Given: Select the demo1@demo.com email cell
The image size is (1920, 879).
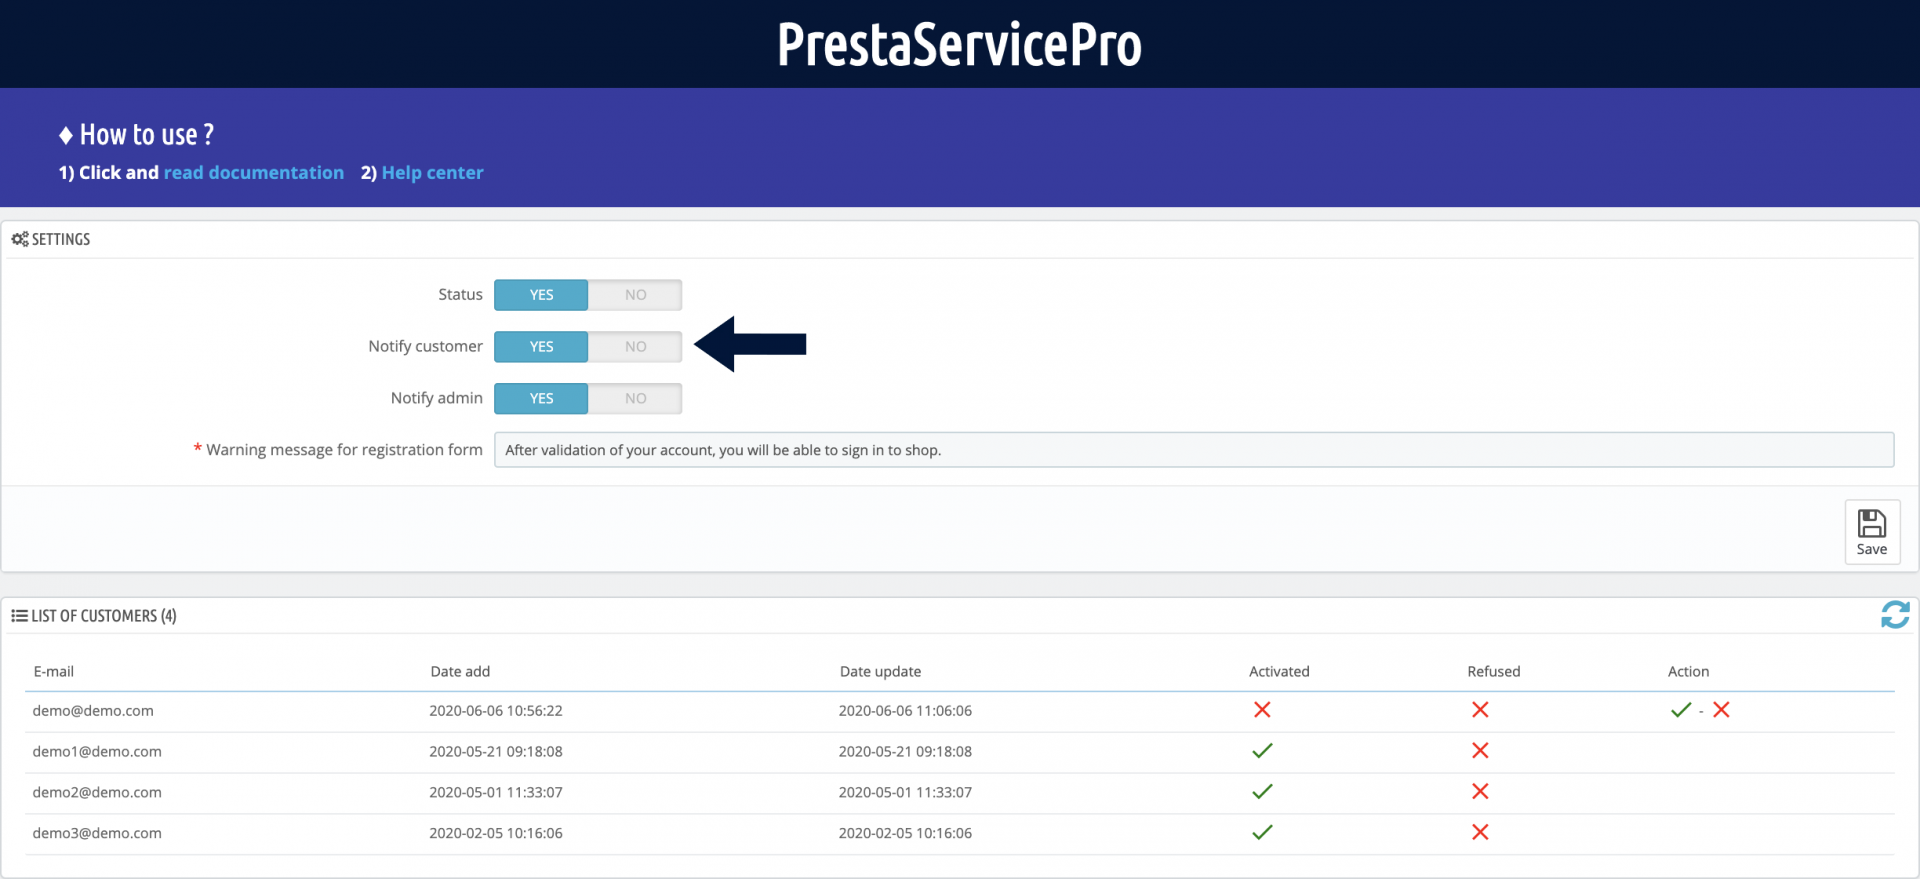Looking at the screenshot, I should click(97, 752).
